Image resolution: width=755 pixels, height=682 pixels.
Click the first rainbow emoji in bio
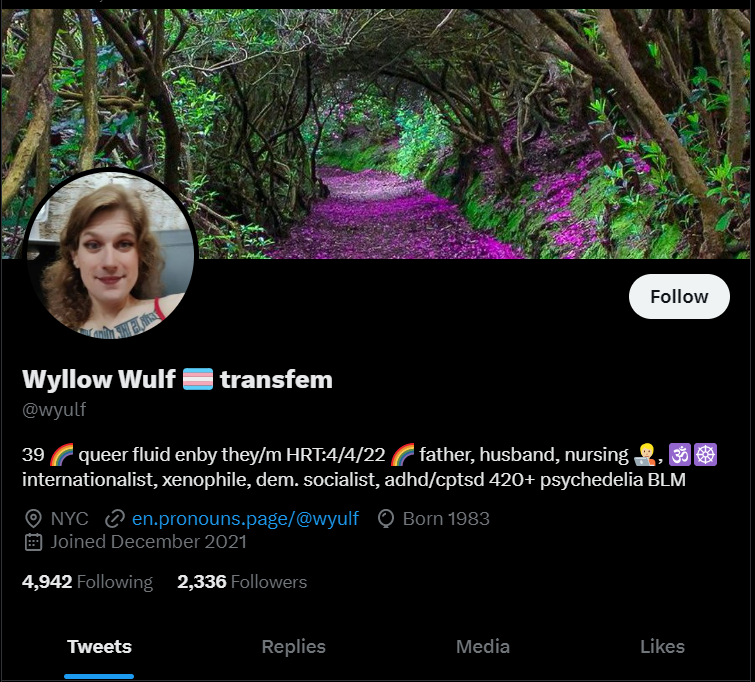[62, 455]
